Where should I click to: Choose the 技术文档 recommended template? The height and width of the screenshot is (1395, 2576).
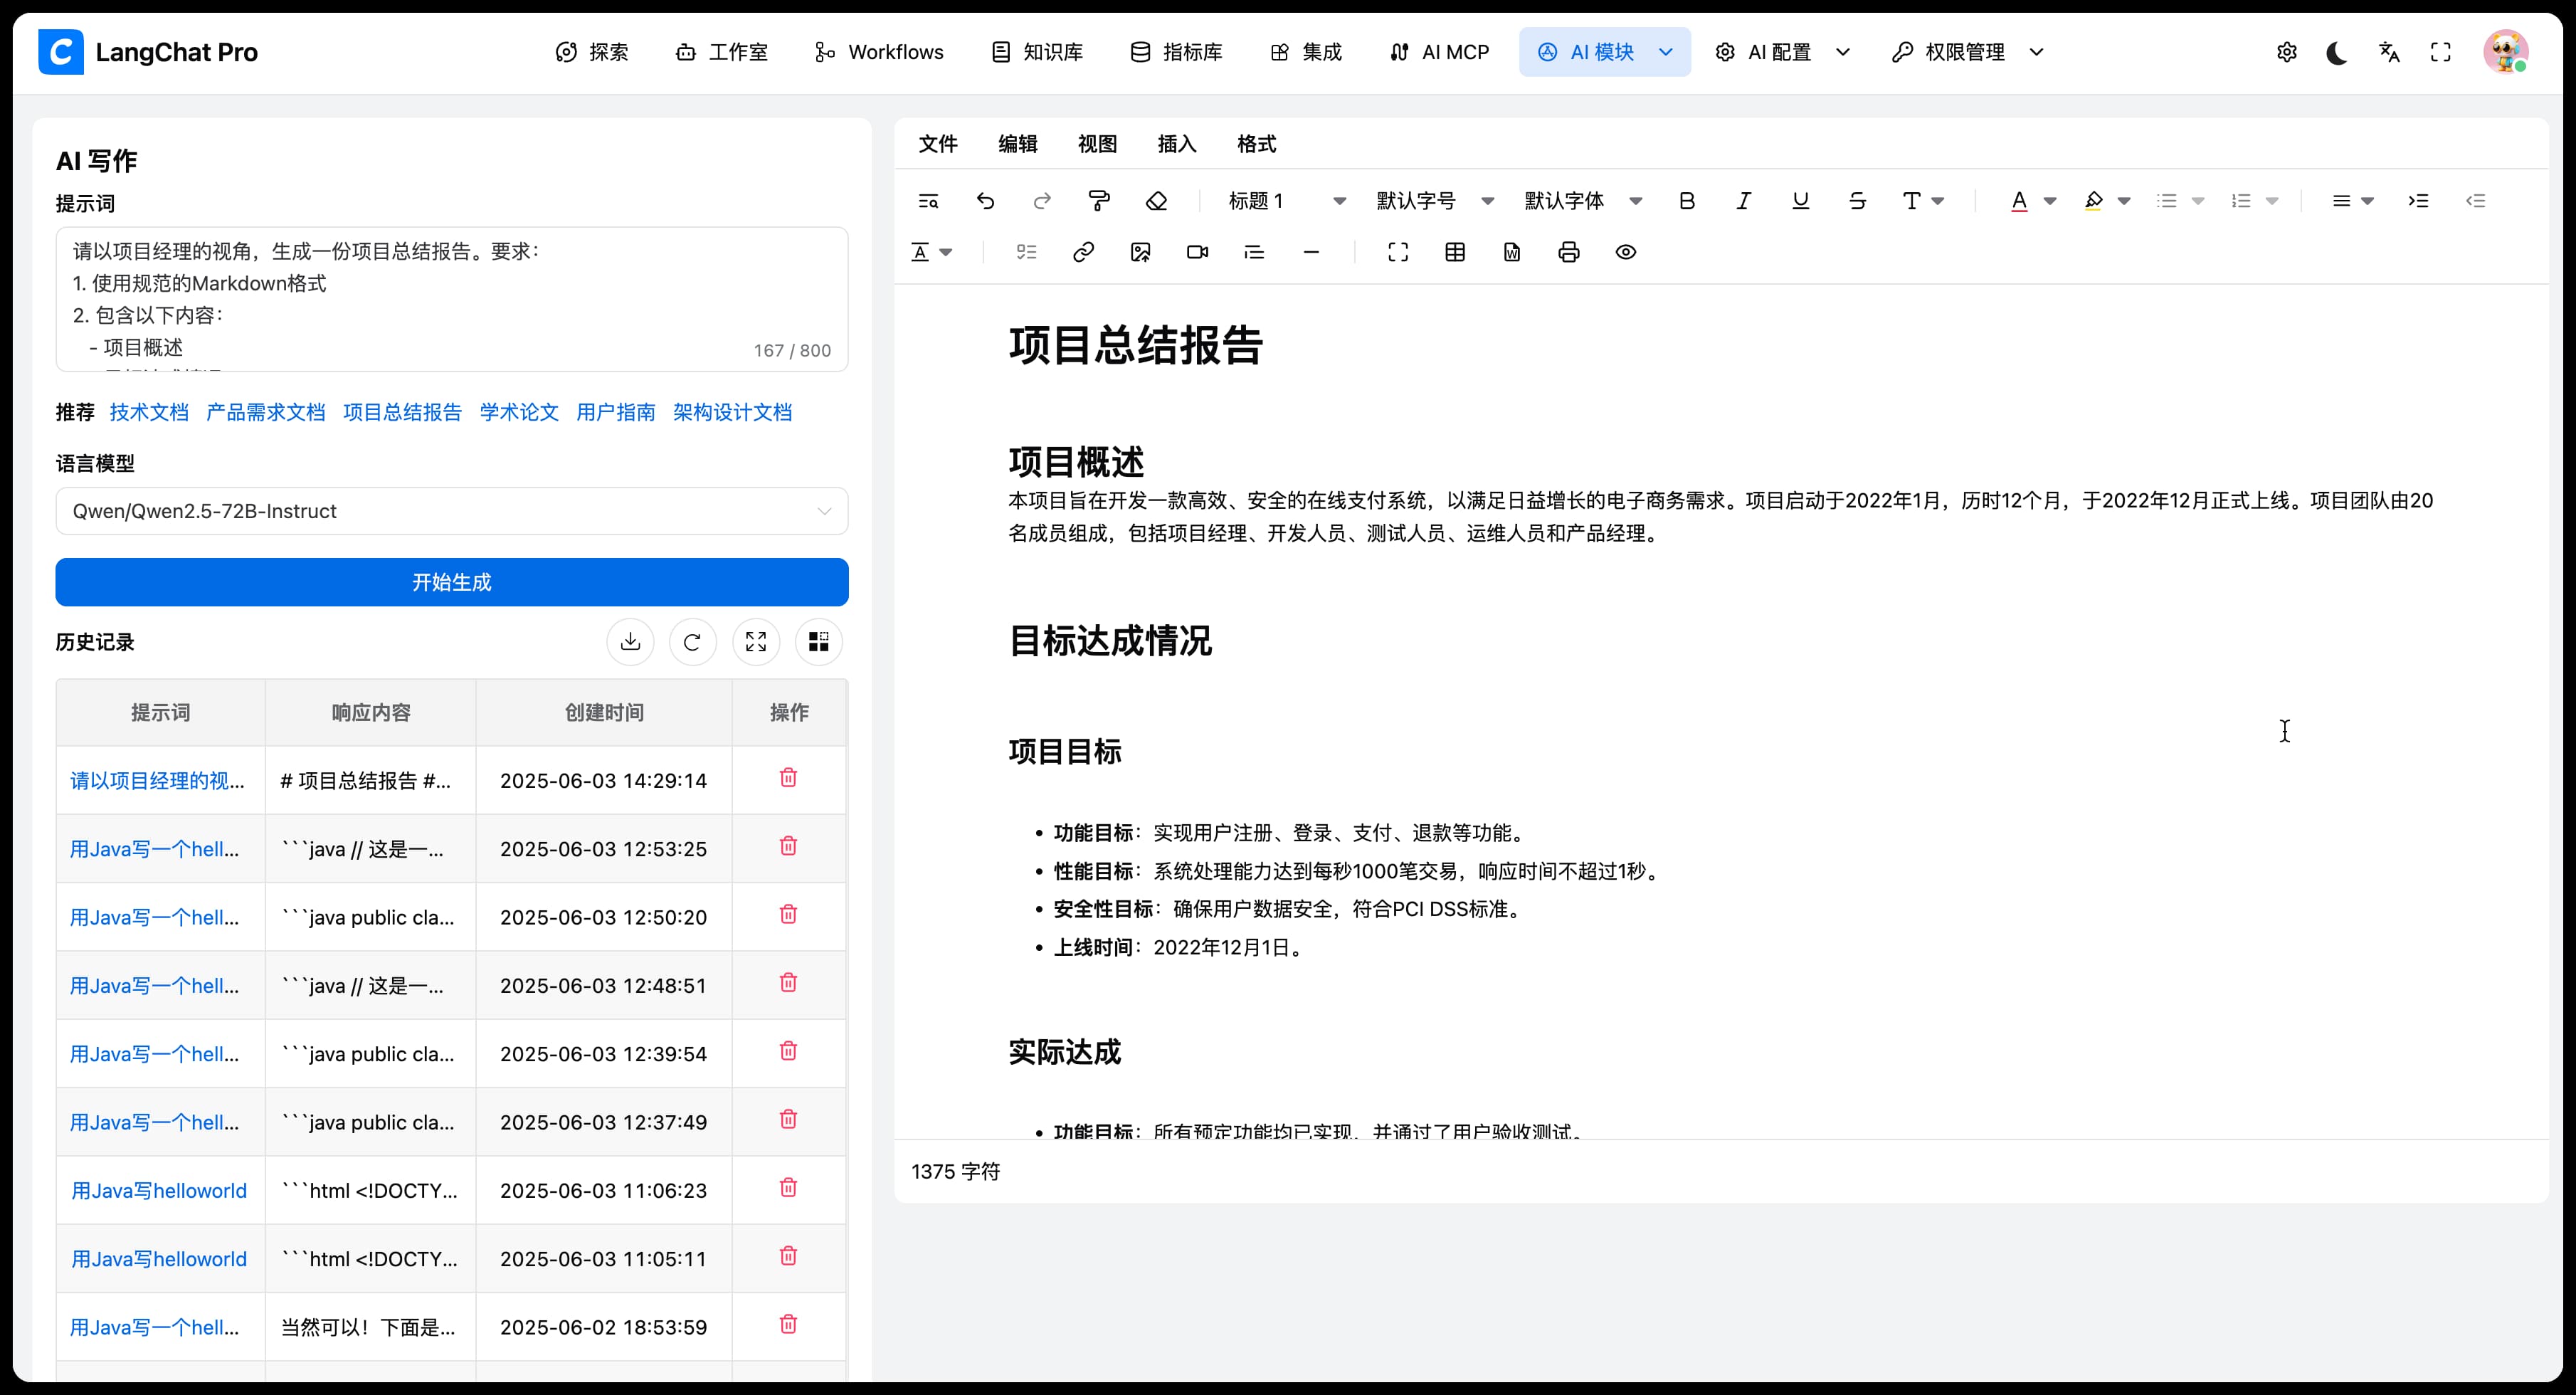149,412
